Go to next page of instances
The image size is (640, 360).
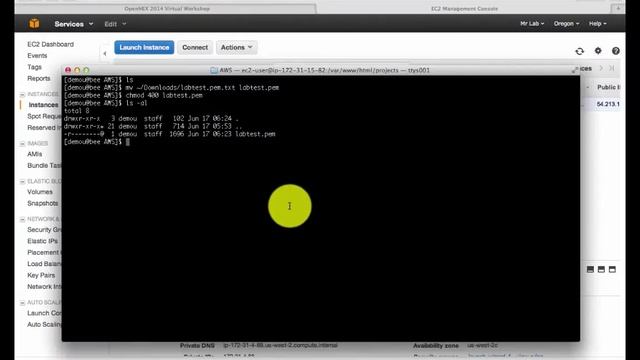click(601, 68)
